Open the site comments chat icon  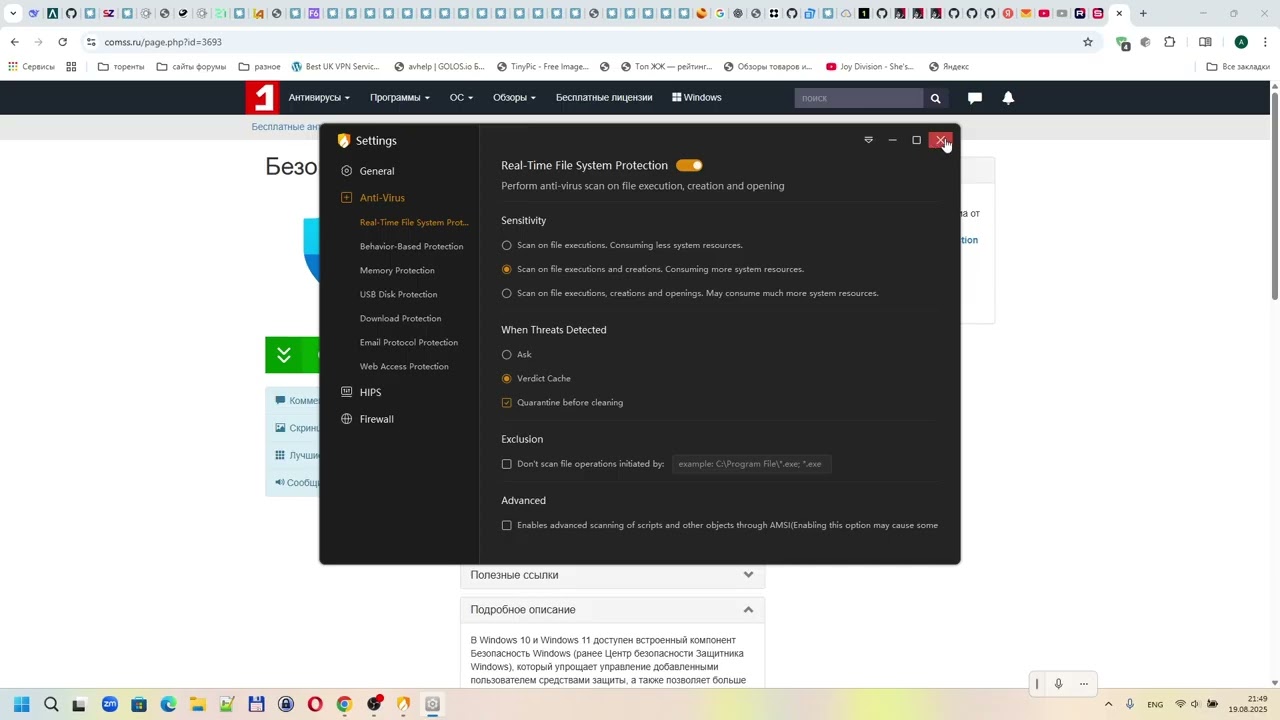click(974, 98)
